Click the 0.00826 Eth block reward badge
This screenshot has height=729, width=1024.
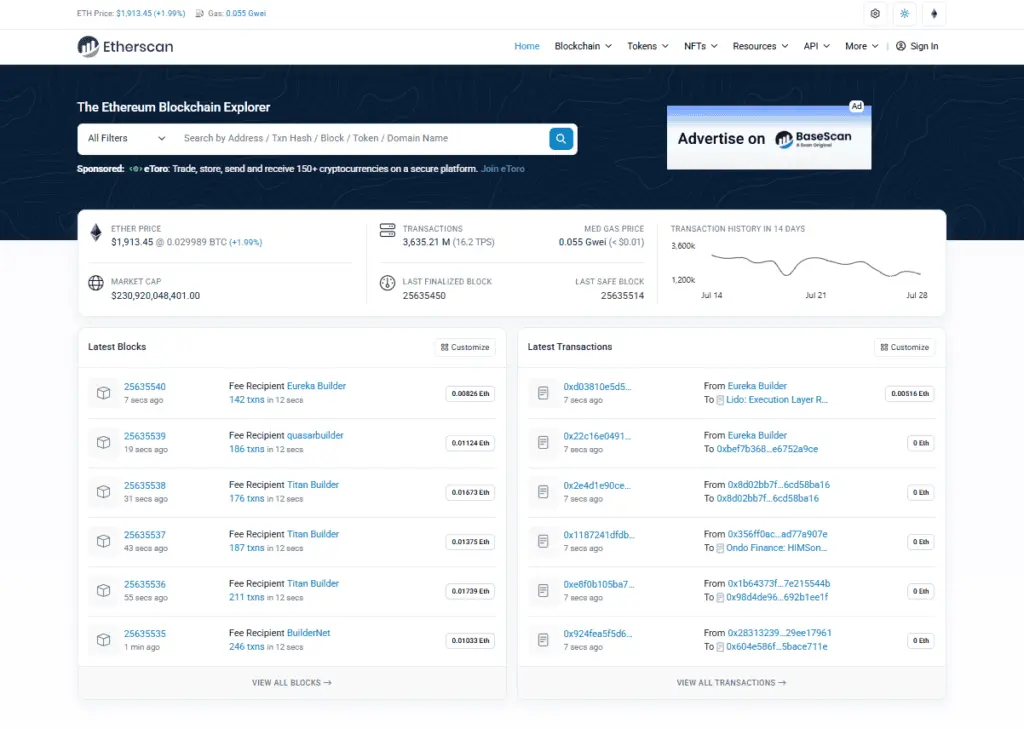point(470,394)
